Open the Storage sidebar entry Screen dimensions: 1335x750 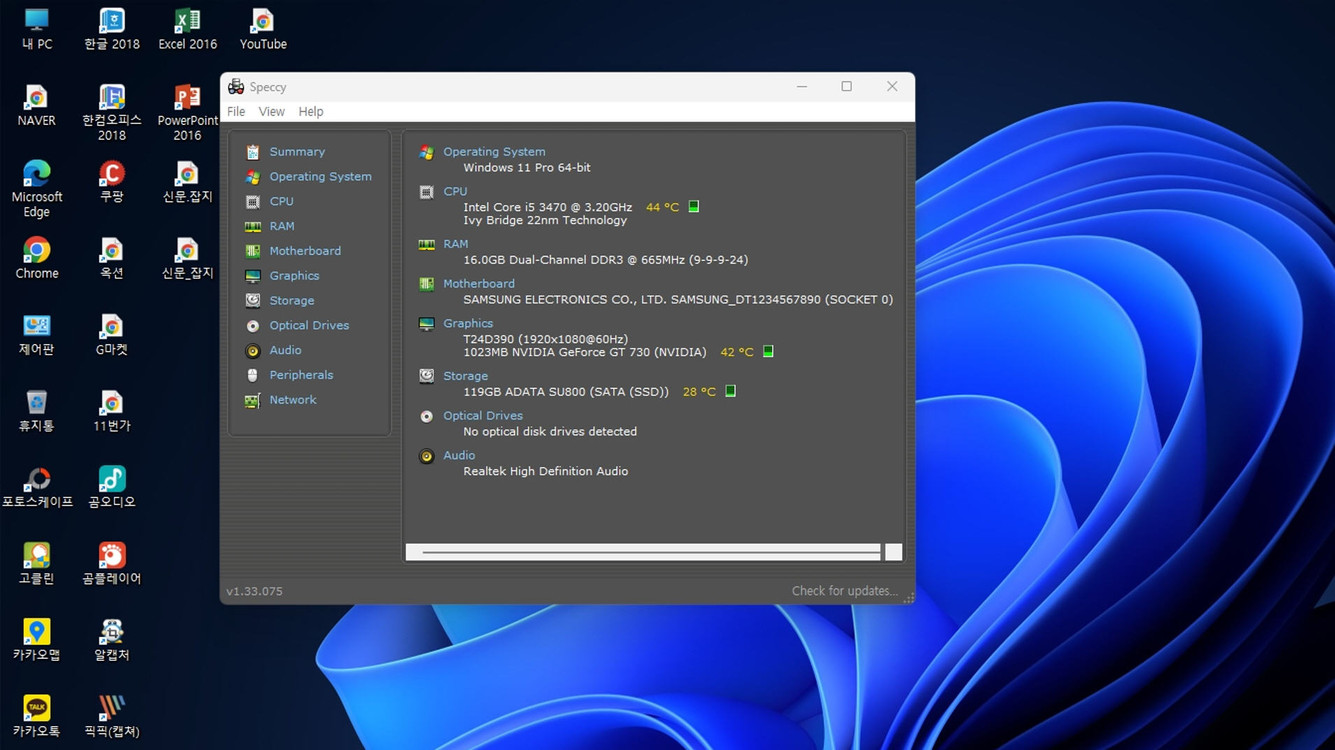(x=291, y=301)
